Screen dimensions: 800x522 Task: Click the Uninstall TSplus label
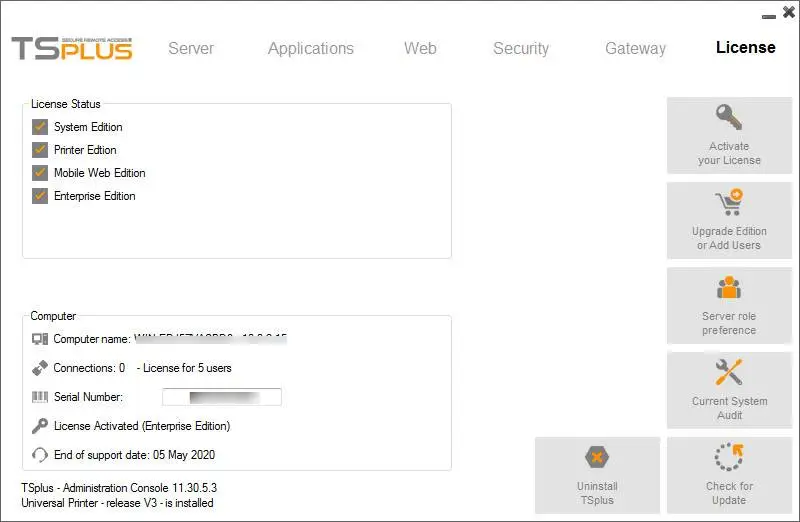(x=597, y=493)
